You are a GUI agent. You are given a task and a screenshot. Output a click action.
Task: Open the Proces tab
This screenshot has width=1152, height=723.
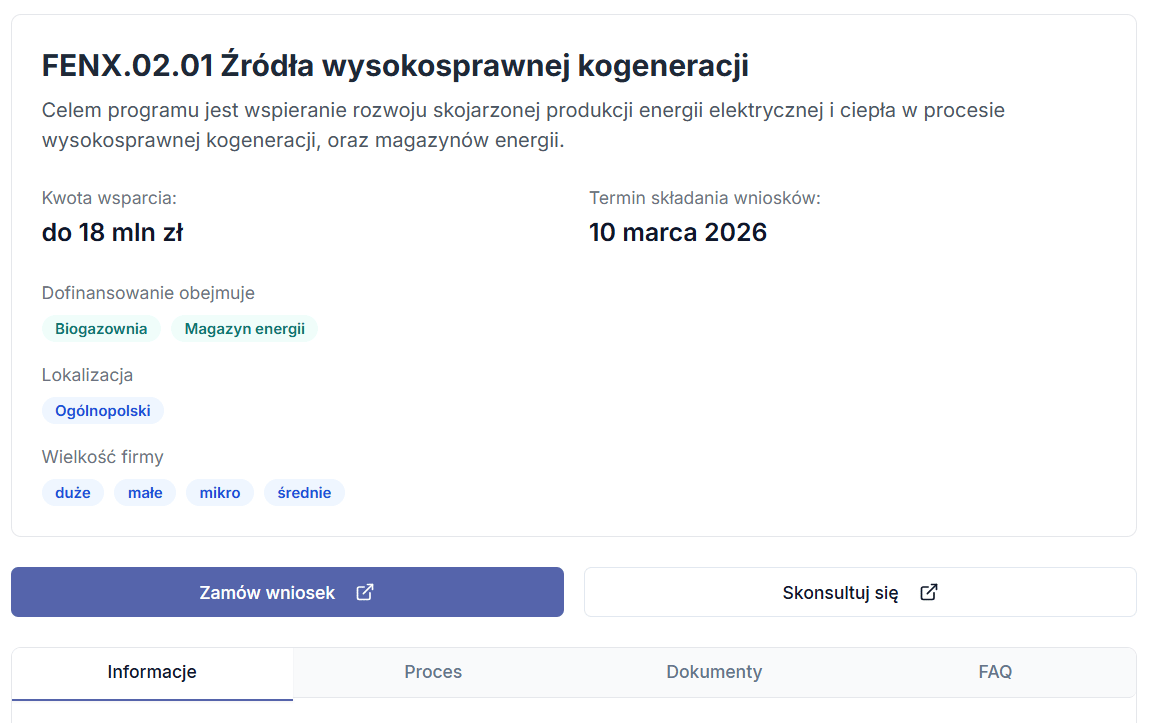(x=433, y=672)
